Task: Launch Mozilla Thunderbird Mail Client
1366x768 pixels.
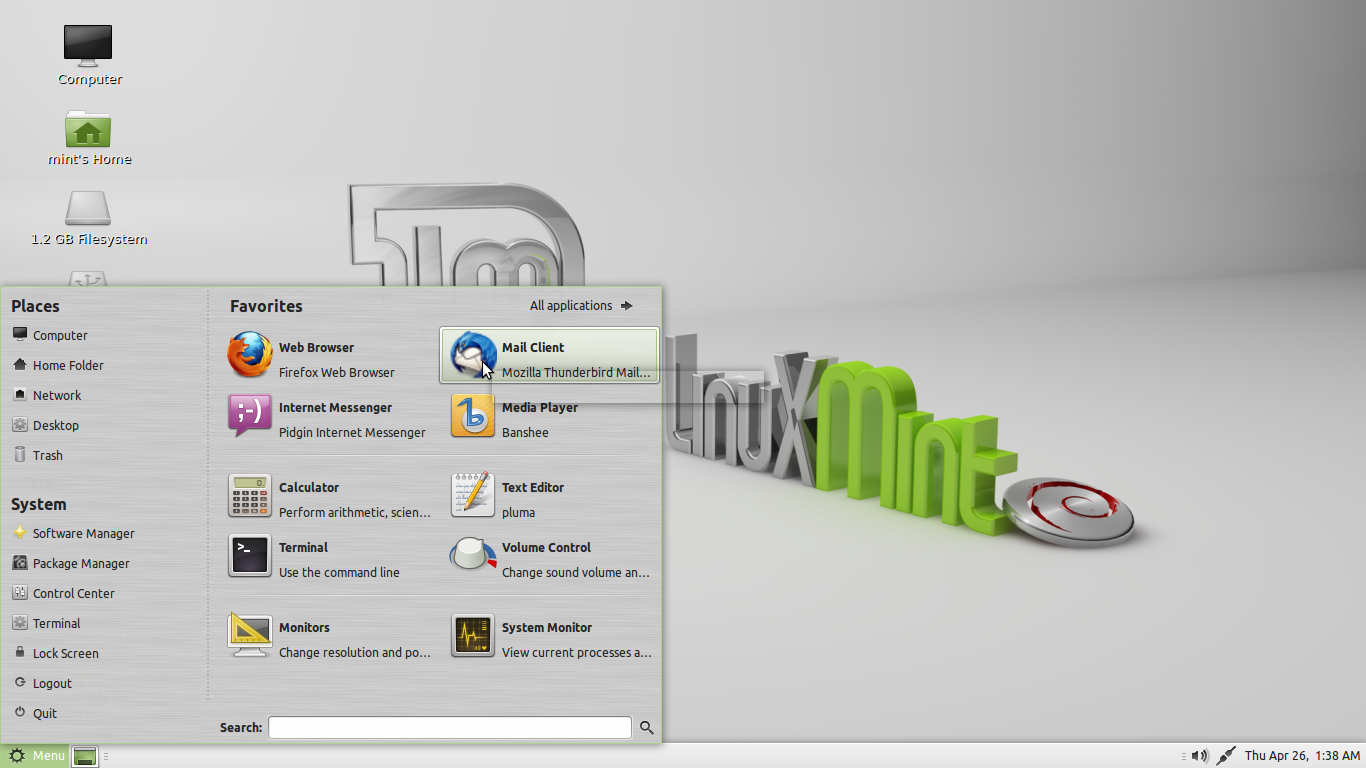Action: click(548, 358)
